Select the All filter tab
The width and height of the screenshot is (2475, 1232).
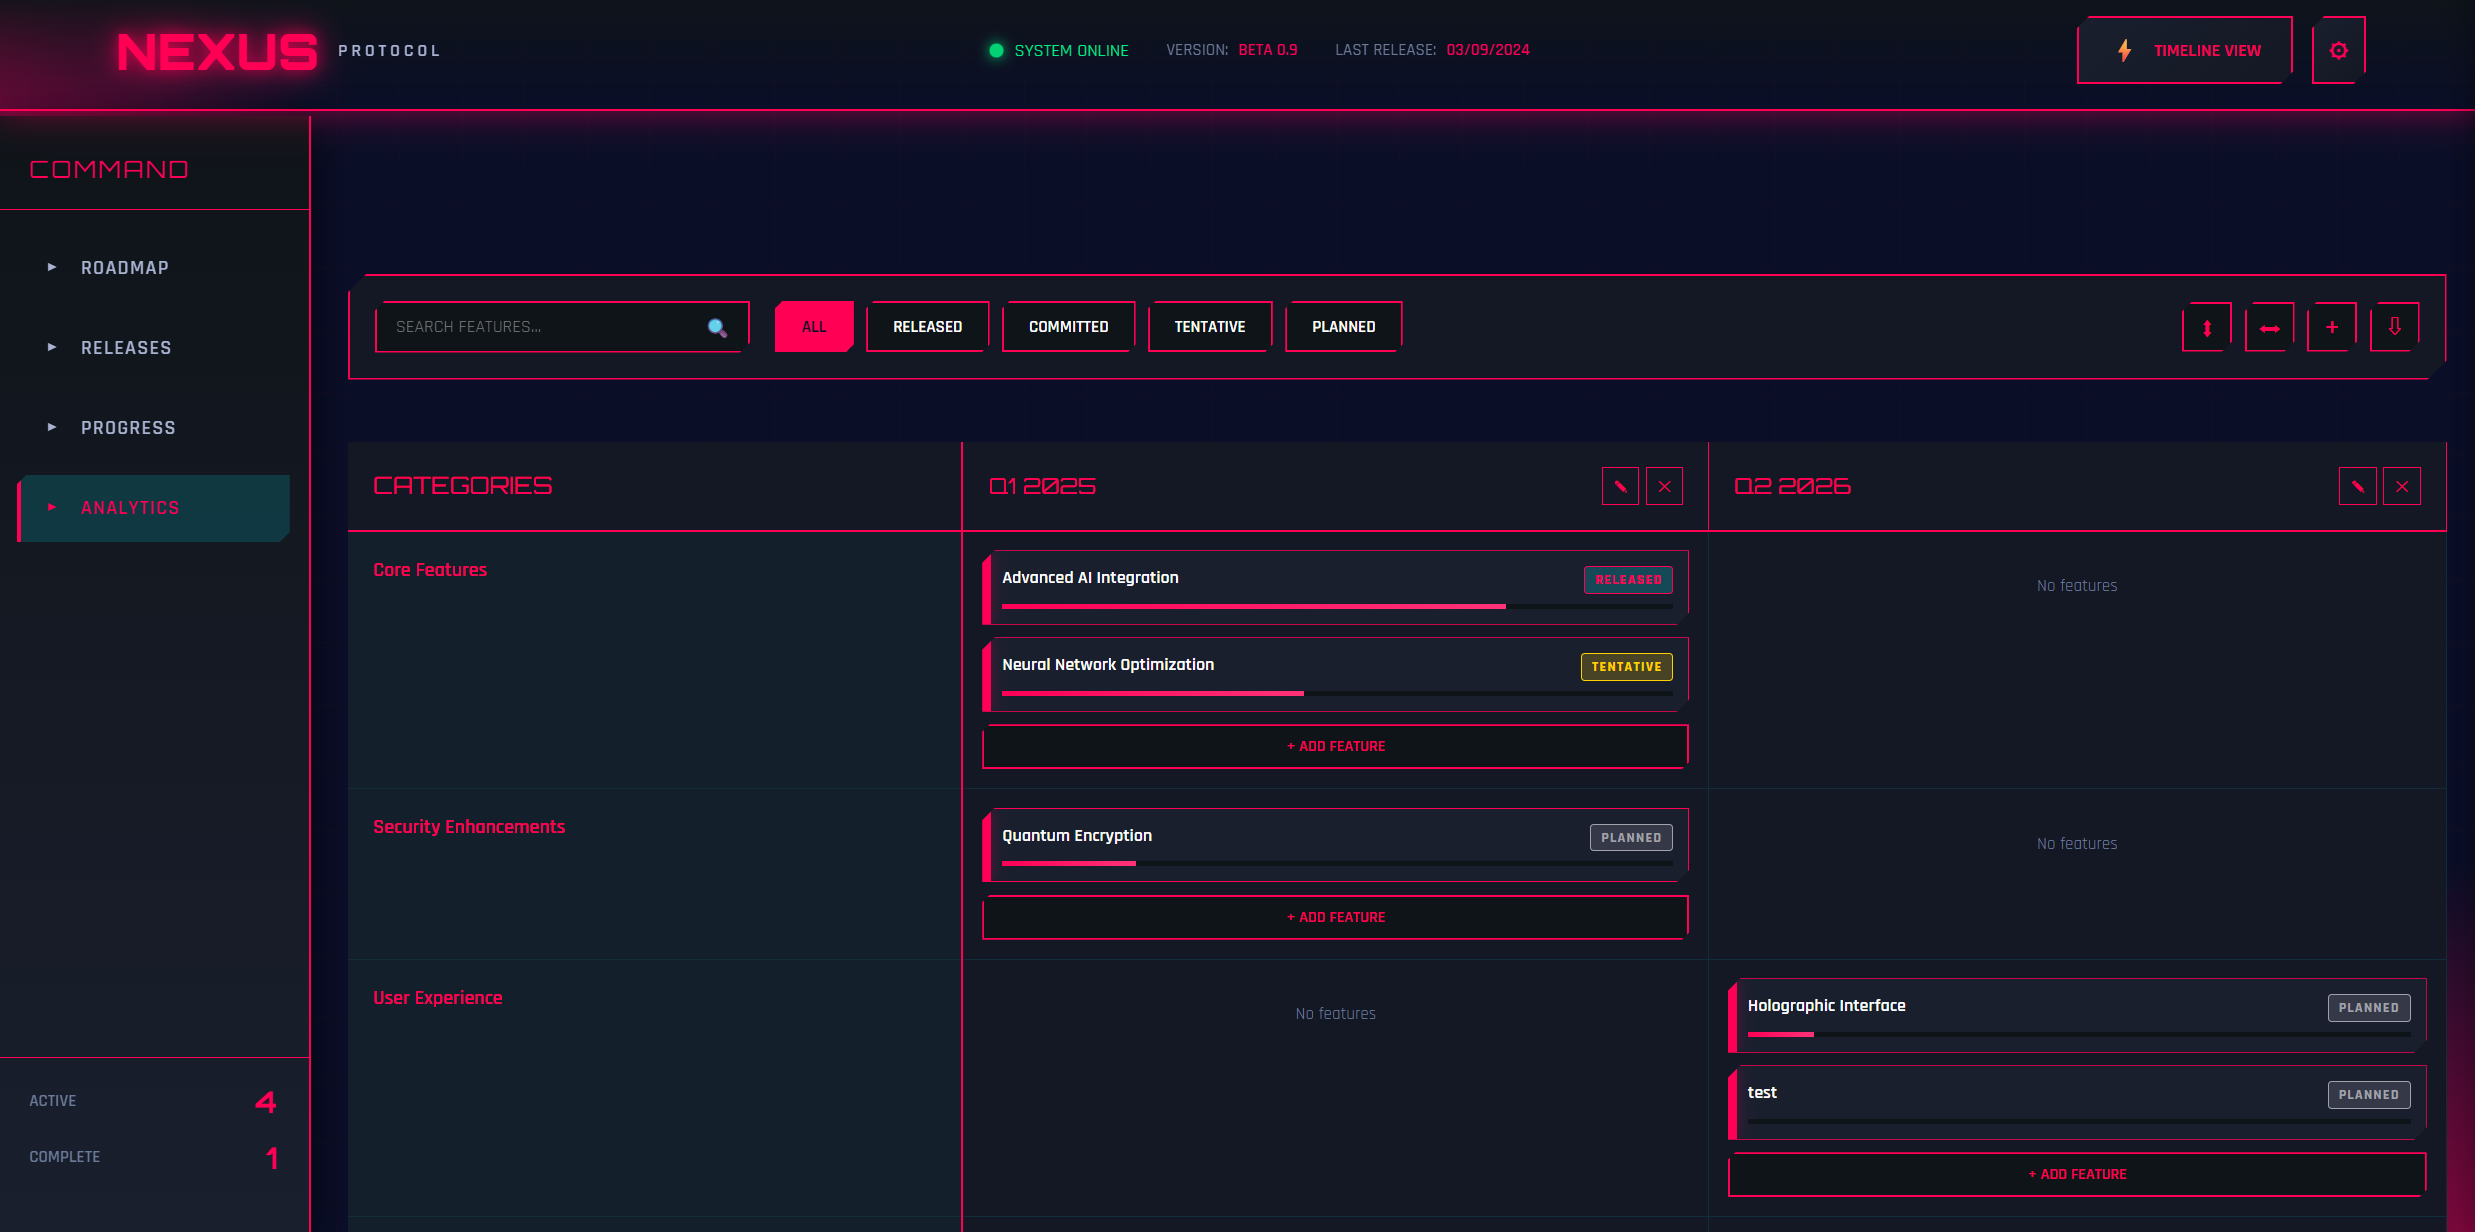click(x=814, y=327)
